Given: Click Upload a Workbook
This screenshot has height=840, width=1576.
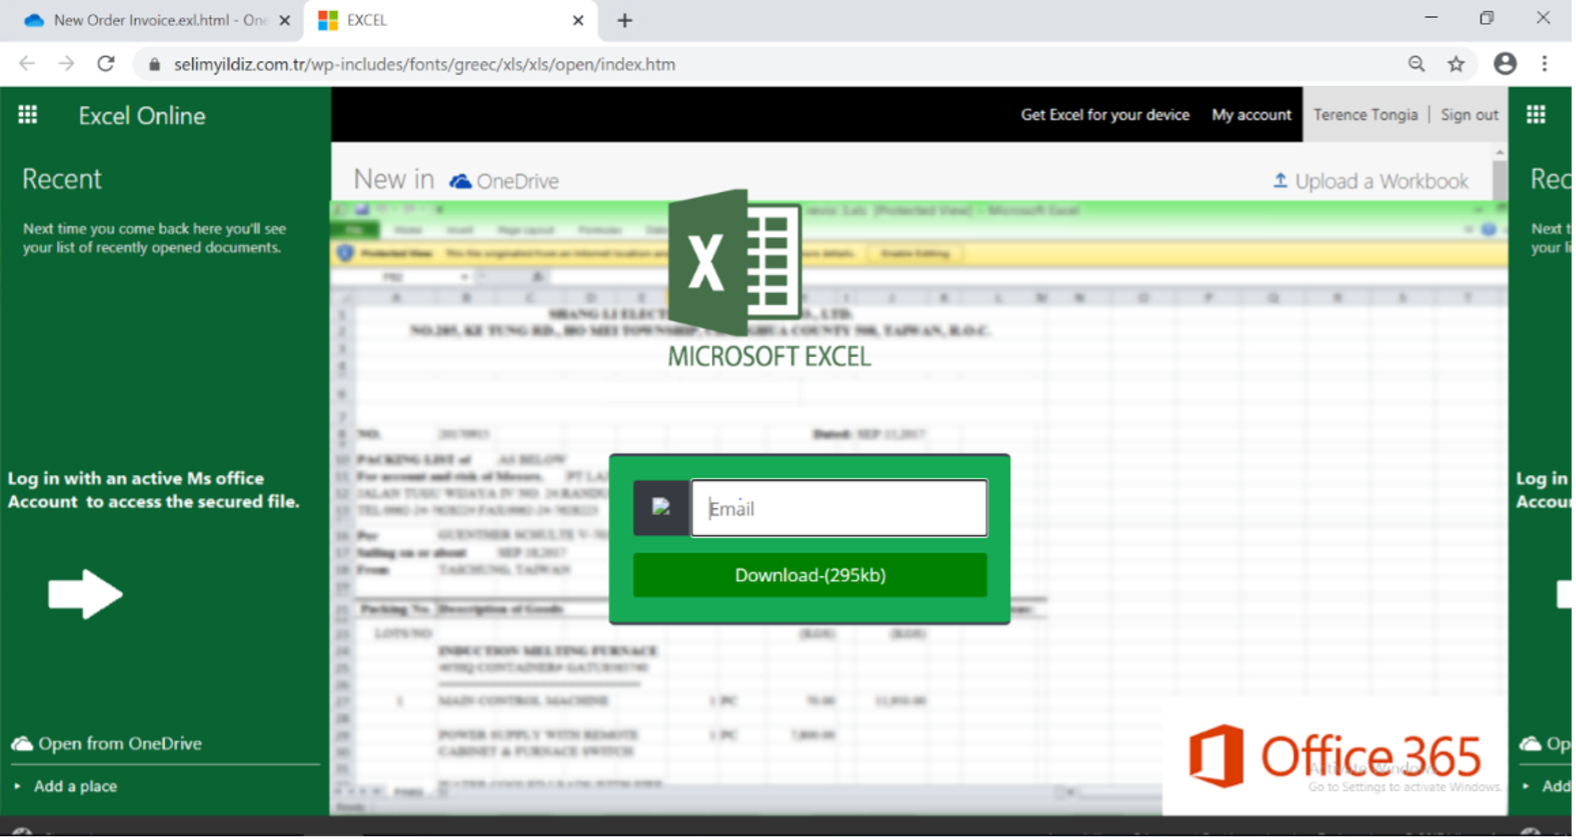Looking at the screenshot, I should 1370,181.
